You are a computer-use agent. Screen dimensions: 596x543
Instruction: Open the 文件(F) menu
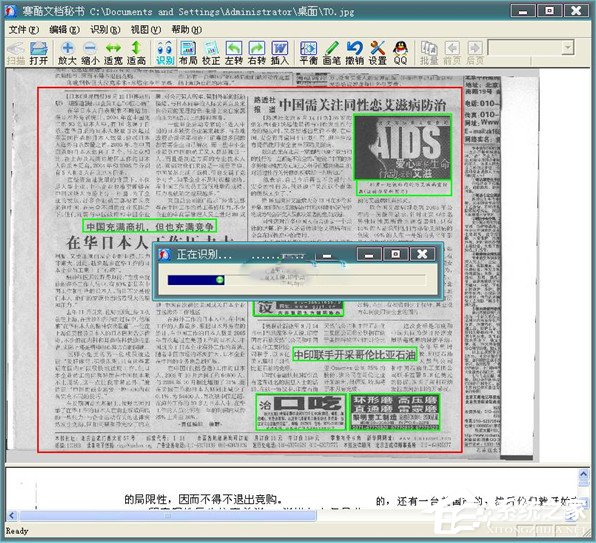24,30
